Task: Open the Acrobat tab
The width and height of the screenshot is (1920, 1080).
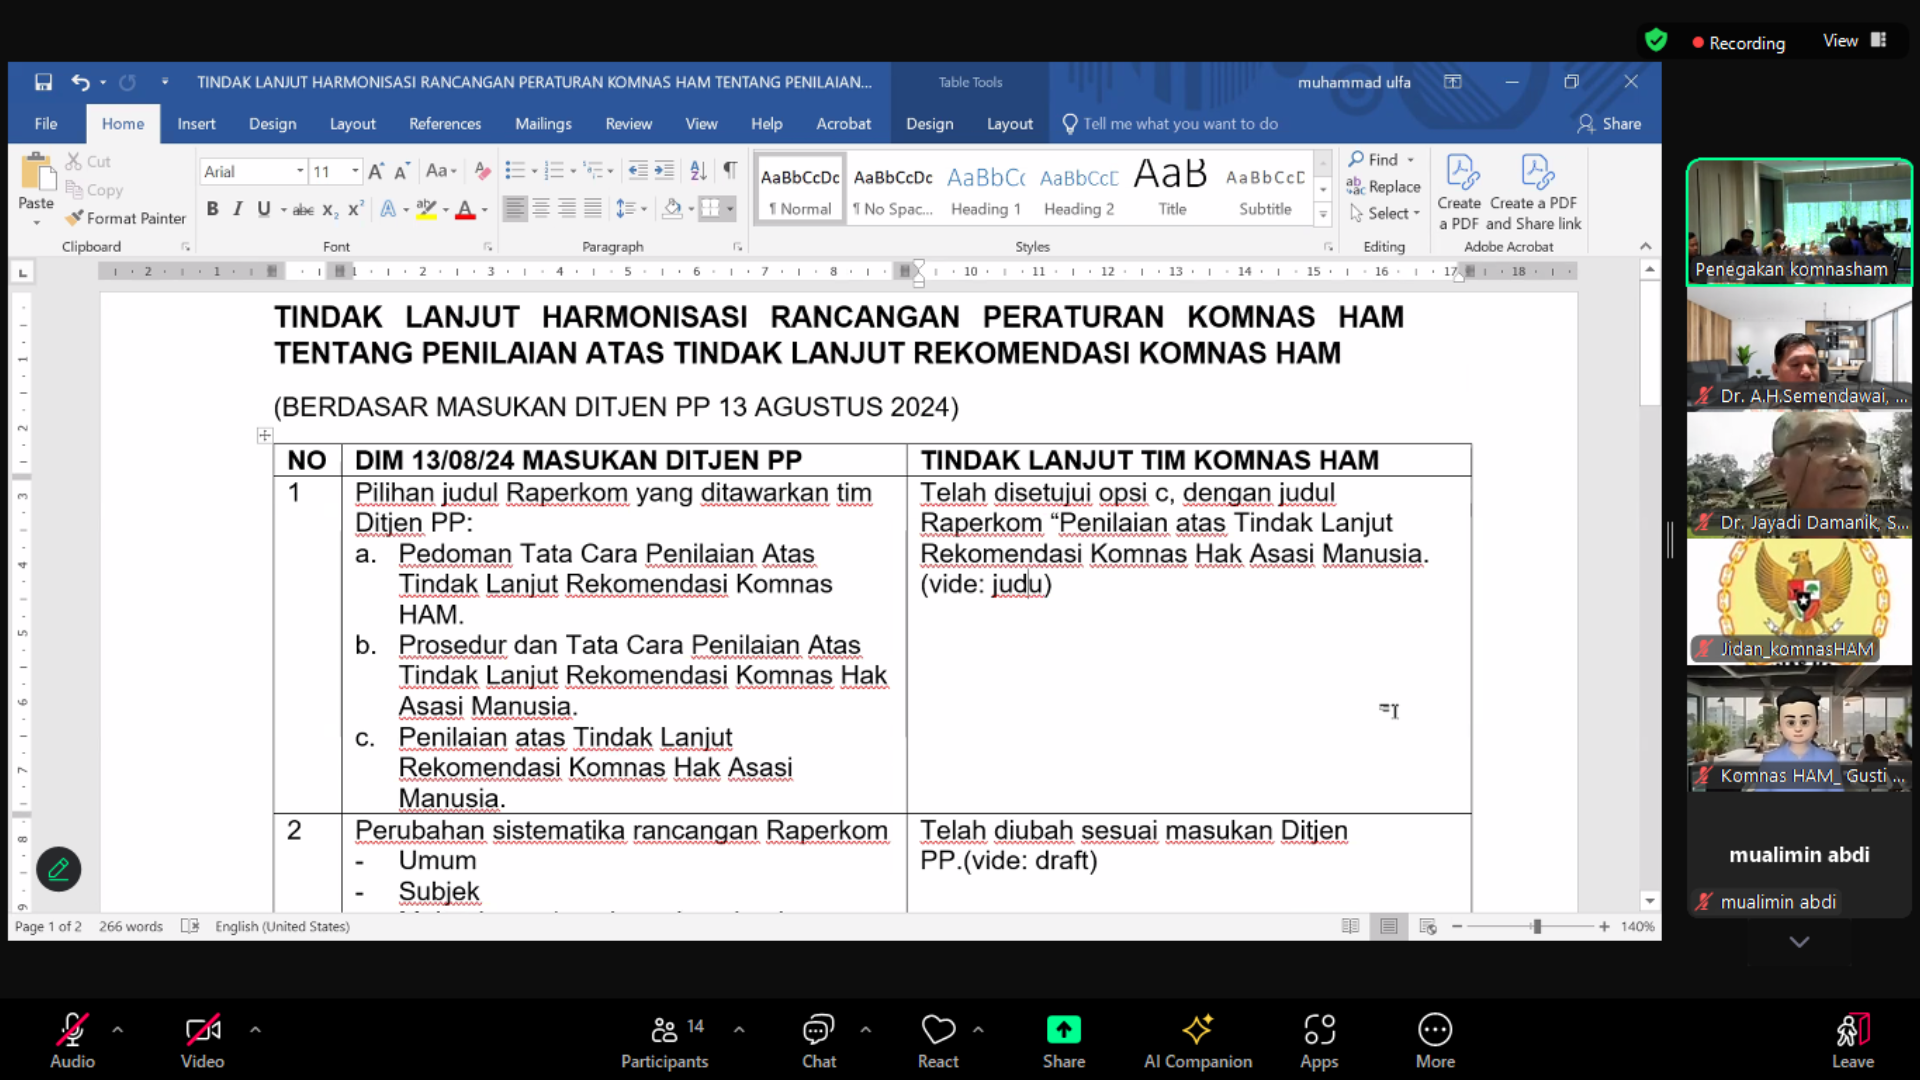Action: [x=843, y=124]
